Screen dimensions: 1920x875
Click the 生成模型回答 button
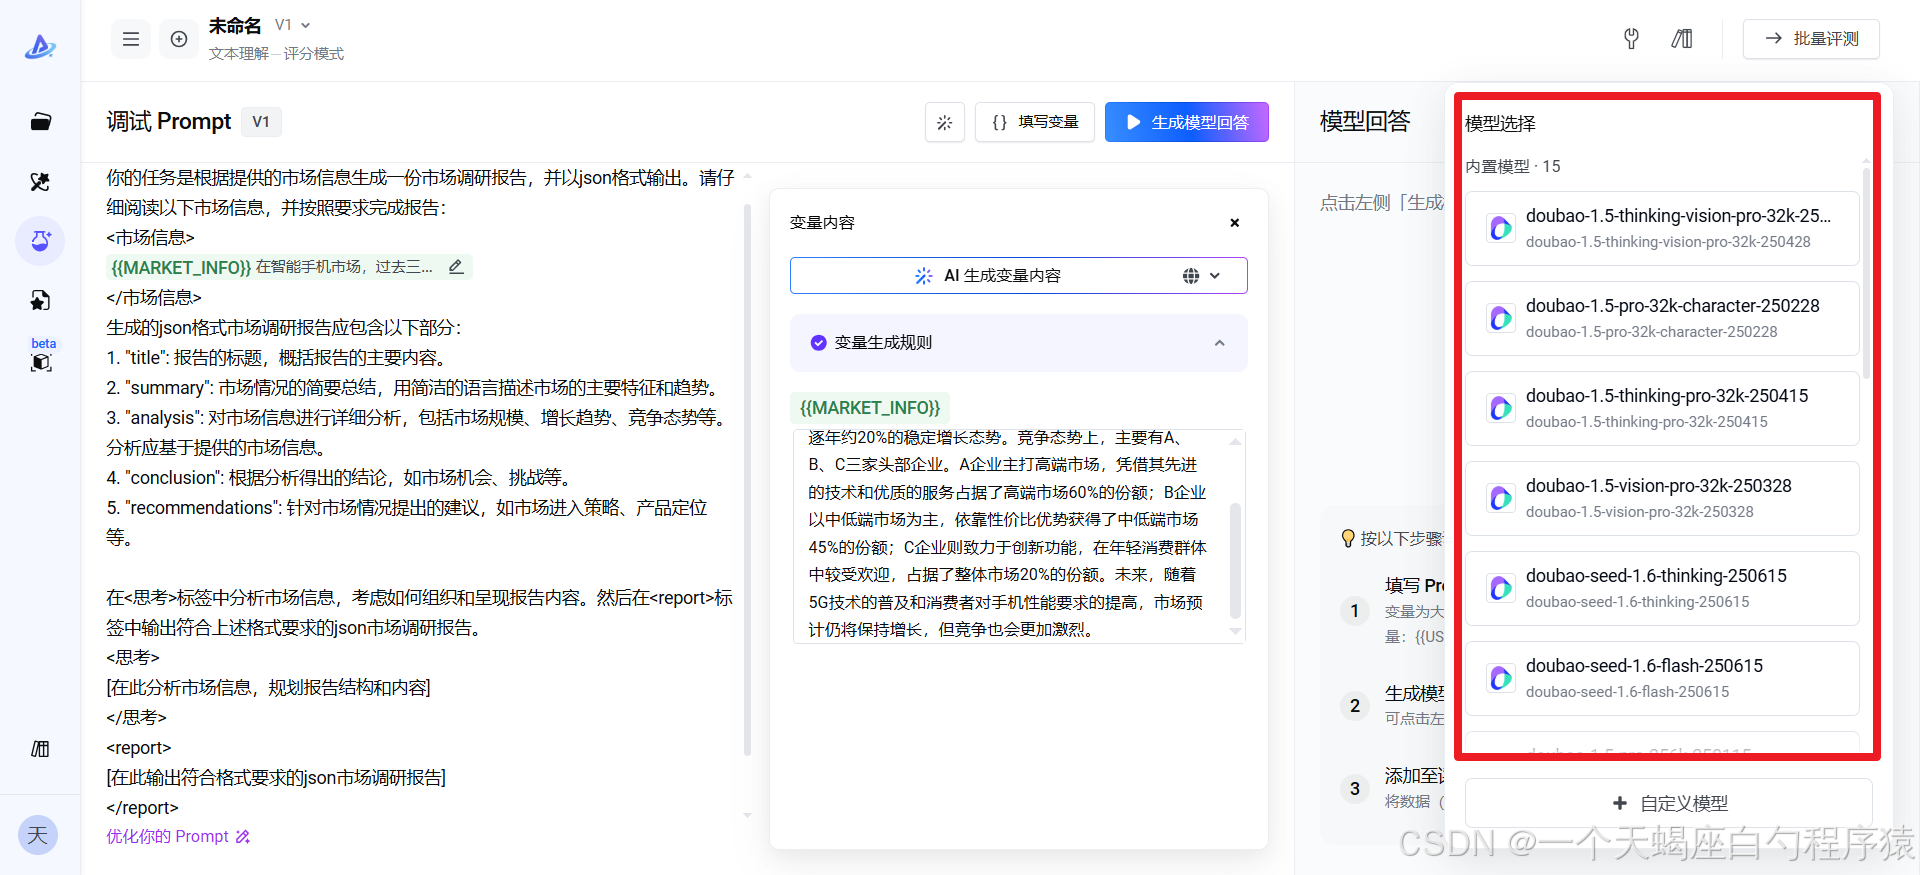coord(1186,122)
